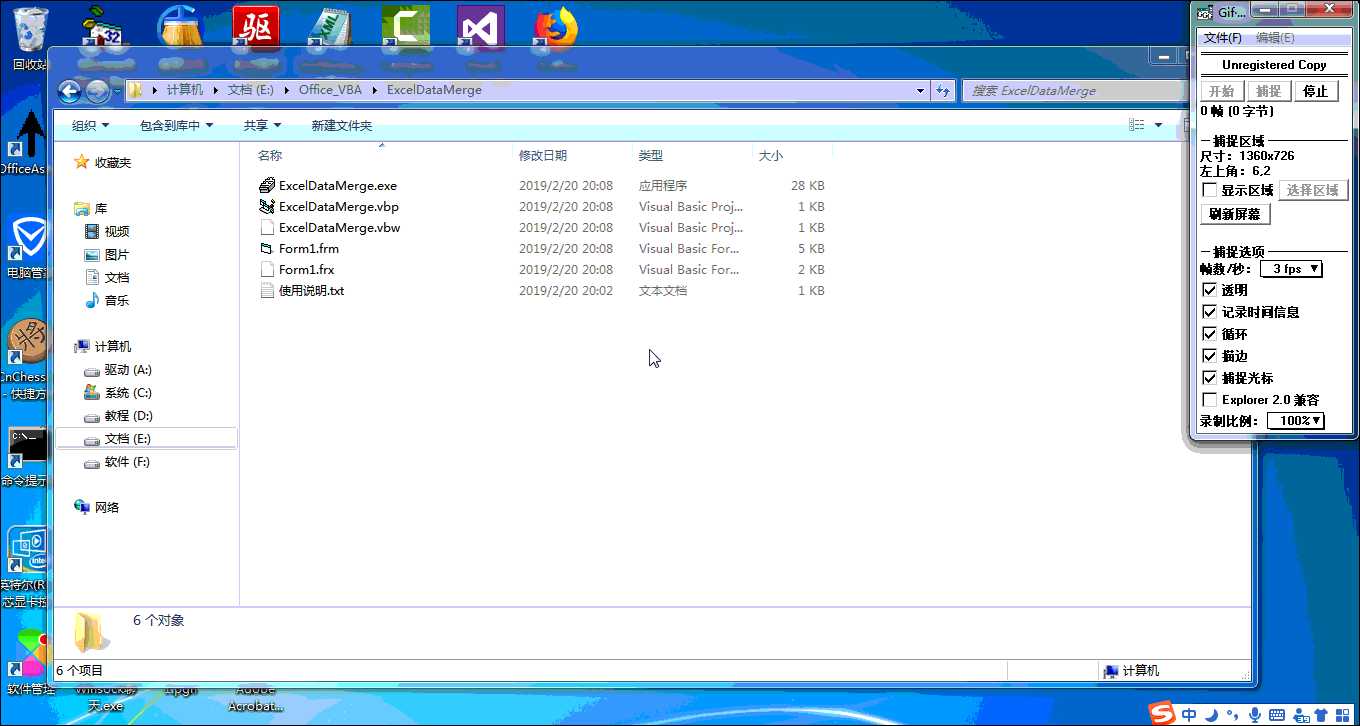1360x726 pixels.
Task: Click the Sogou input method S logo
Action: point(1161,713)
